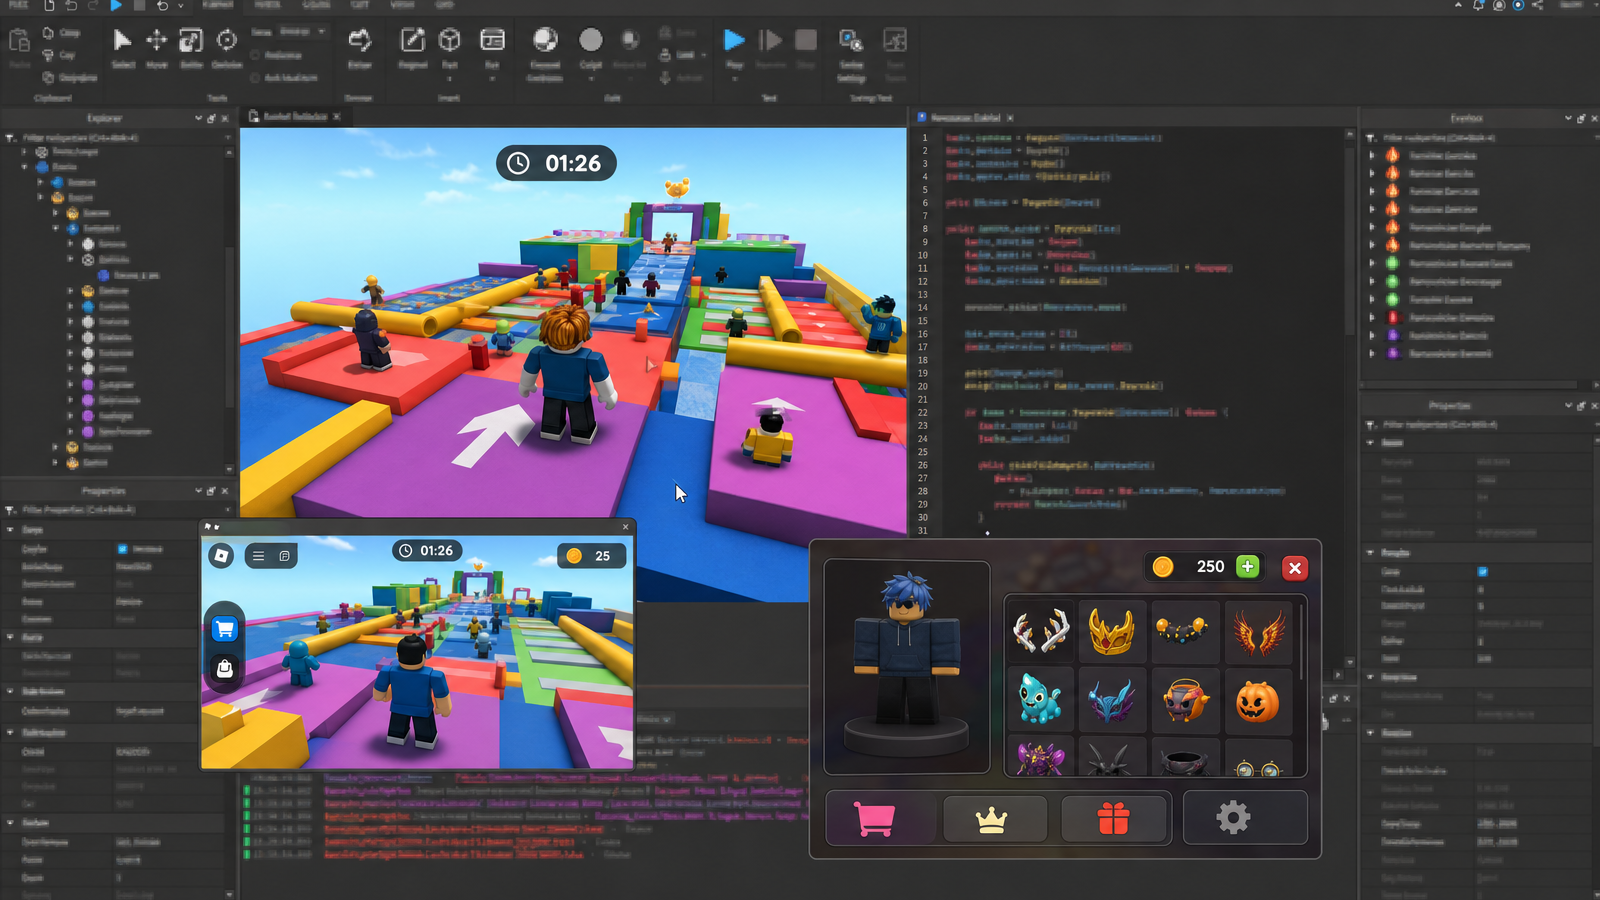Open the undo history dropdown arrow in title bar
The image size is (1600, 900).
click(181, 6)
